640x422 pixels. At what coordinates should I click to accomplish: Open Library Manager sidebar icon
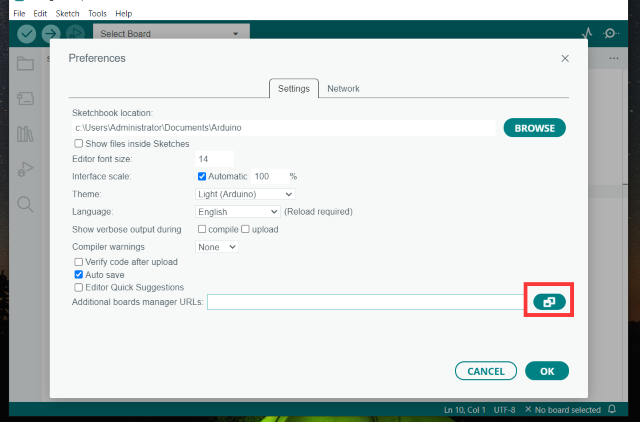(25, 134)
